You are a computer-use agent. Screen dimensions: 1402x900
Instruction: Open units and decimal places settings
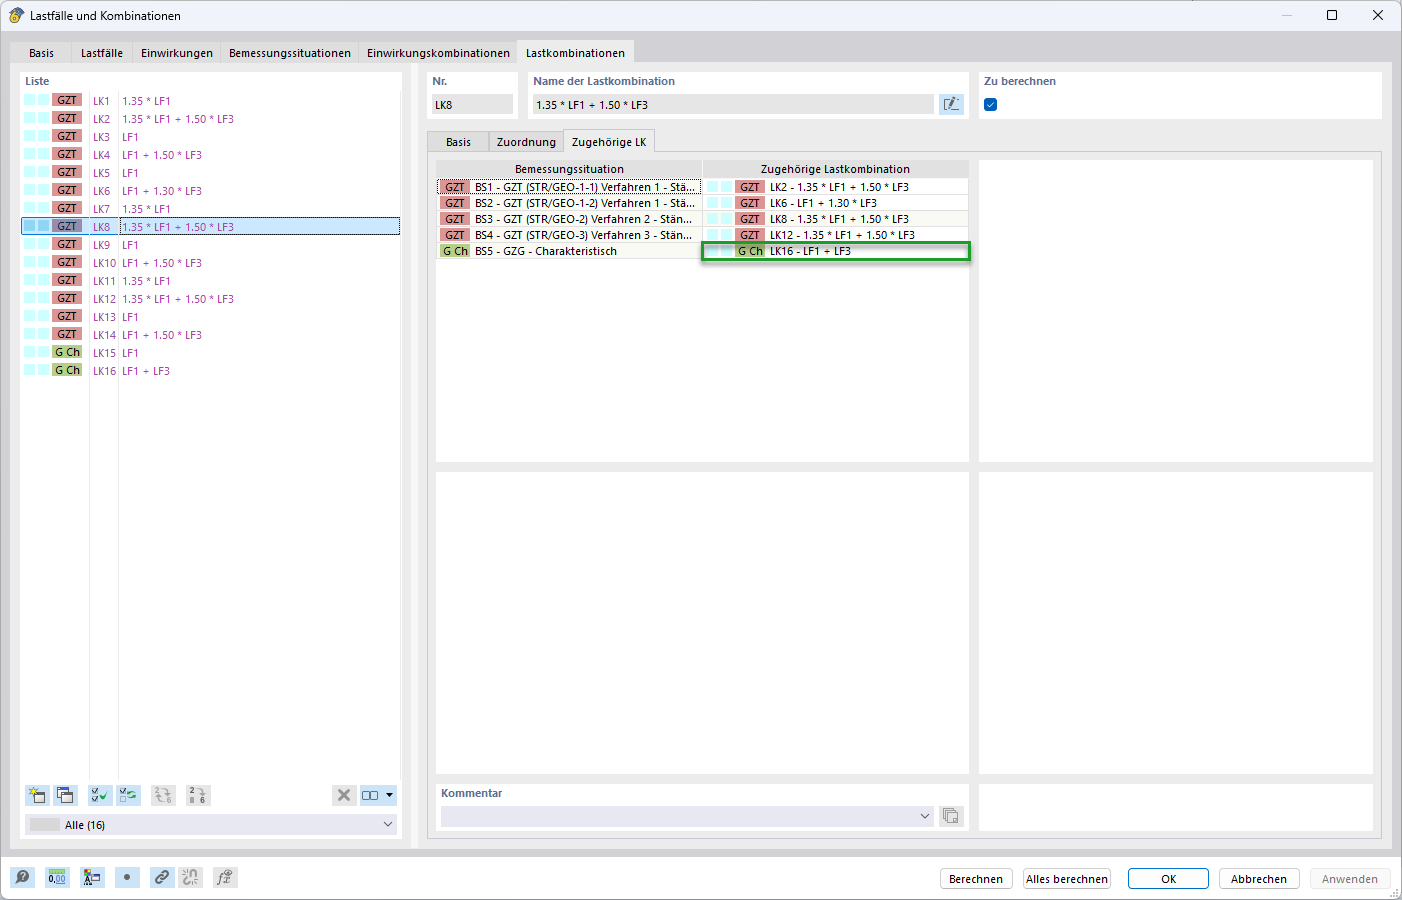coord(57,877)
